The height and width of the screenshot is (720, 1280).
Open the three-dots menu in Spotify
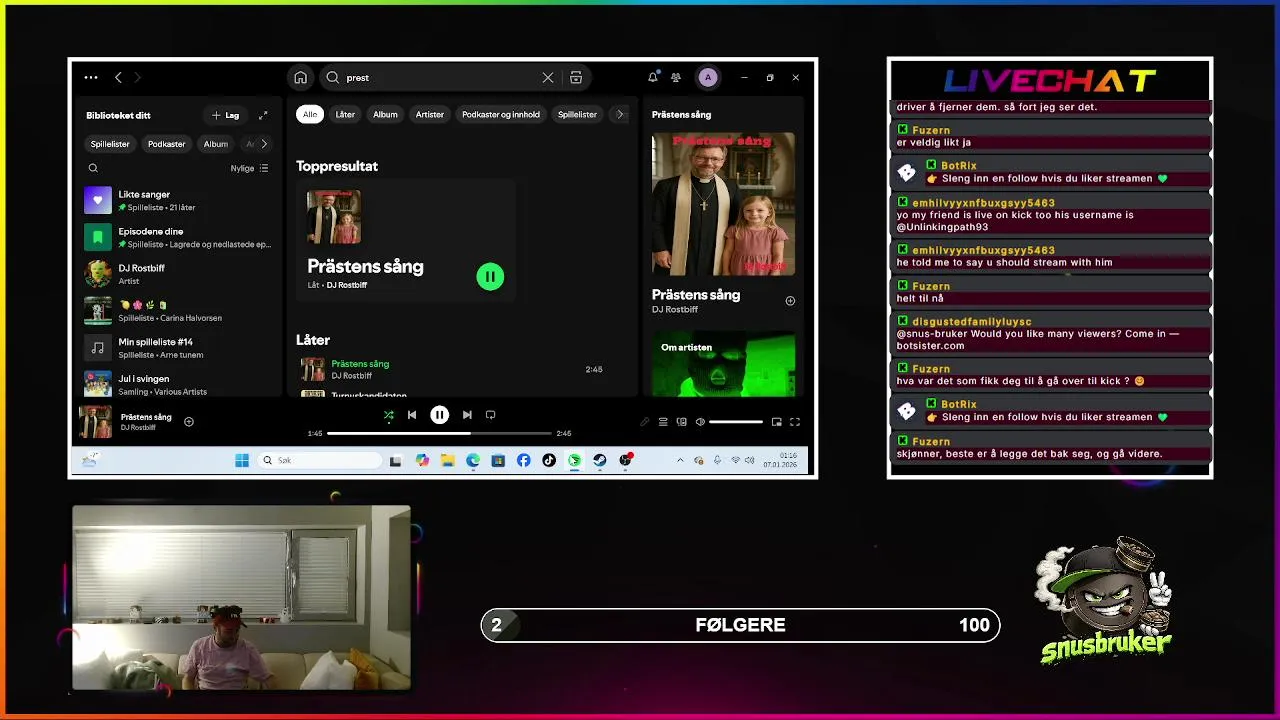91,77
